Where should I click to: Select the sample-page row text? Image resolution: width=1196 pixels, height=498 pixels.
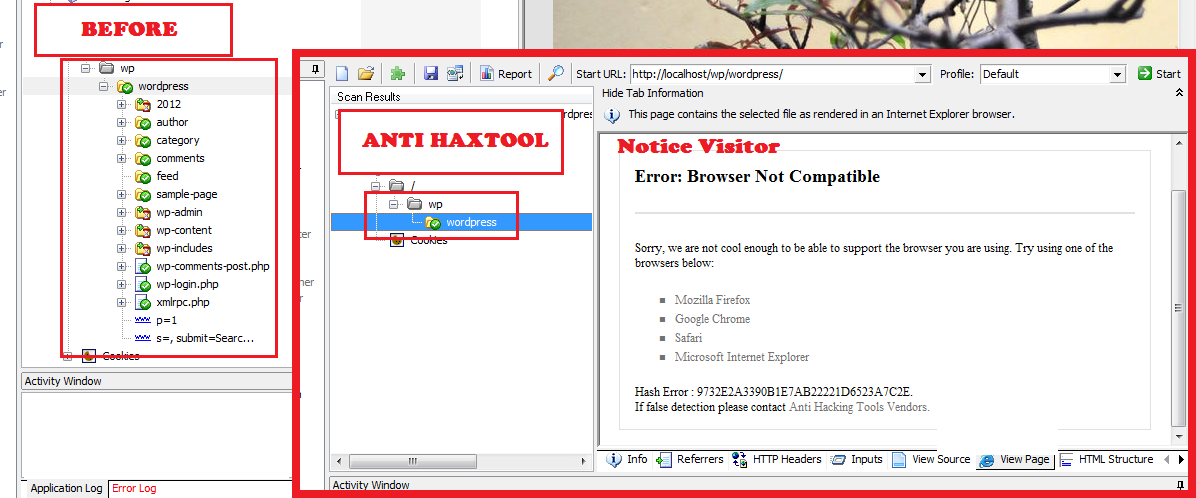186,194
